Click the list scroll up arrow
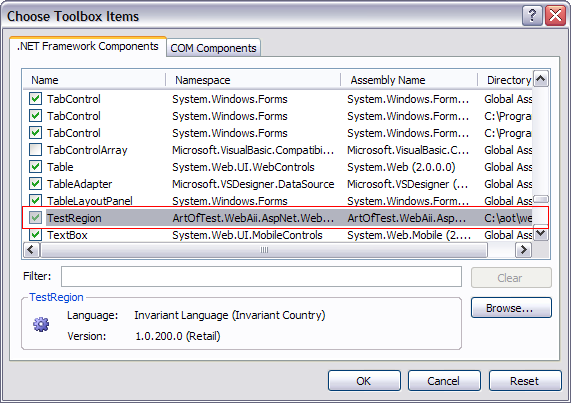Image resolution: width=571 pixels, height=403 pixels. [x=541, y=79]
